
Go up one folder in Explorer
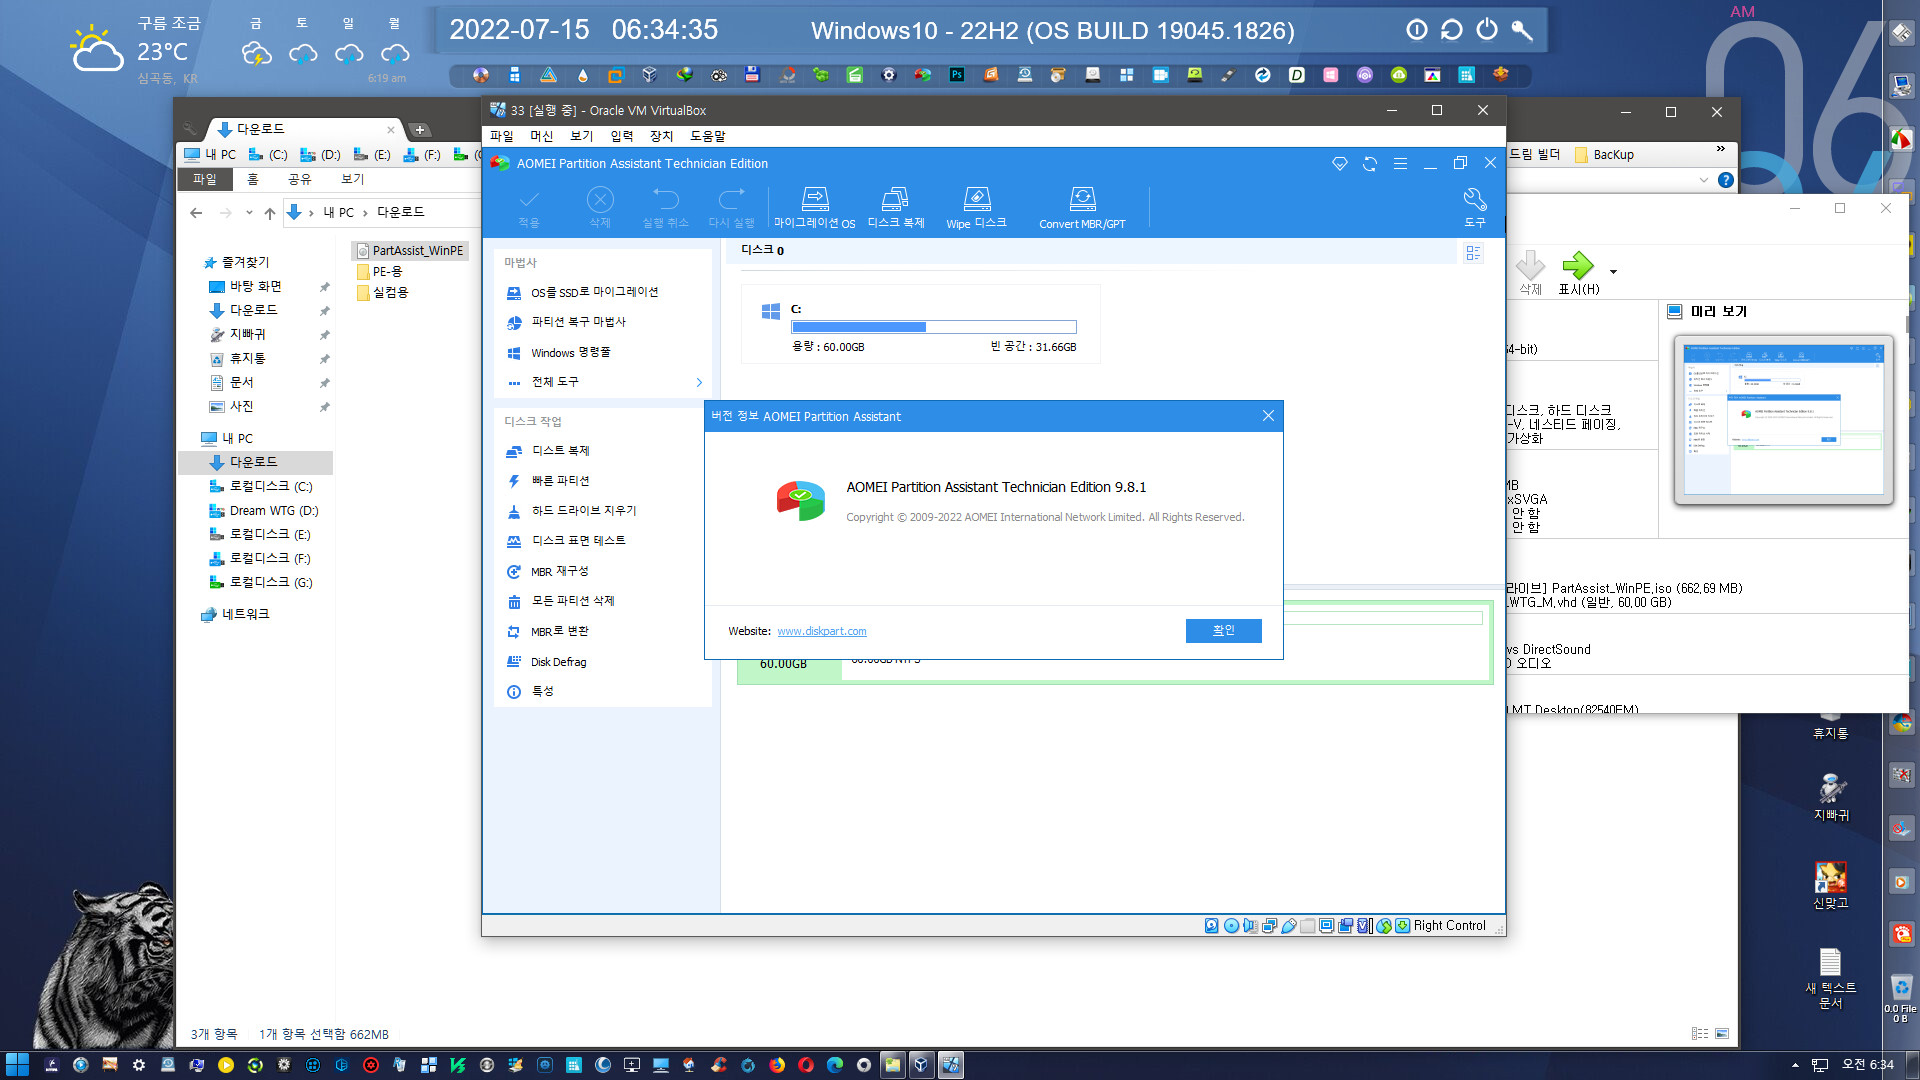pos(270,212)
